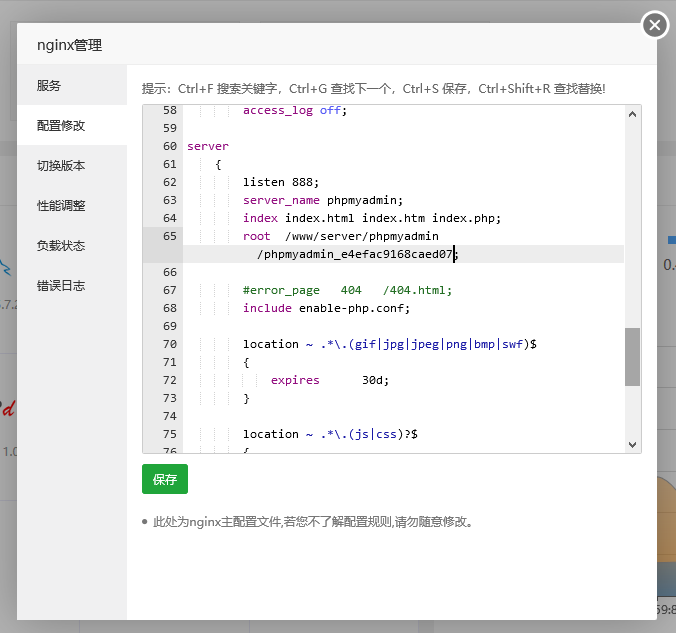This screenshot has width=676, height=633.
Task: Open the 错误日志 tab
Action: (61, 286)
